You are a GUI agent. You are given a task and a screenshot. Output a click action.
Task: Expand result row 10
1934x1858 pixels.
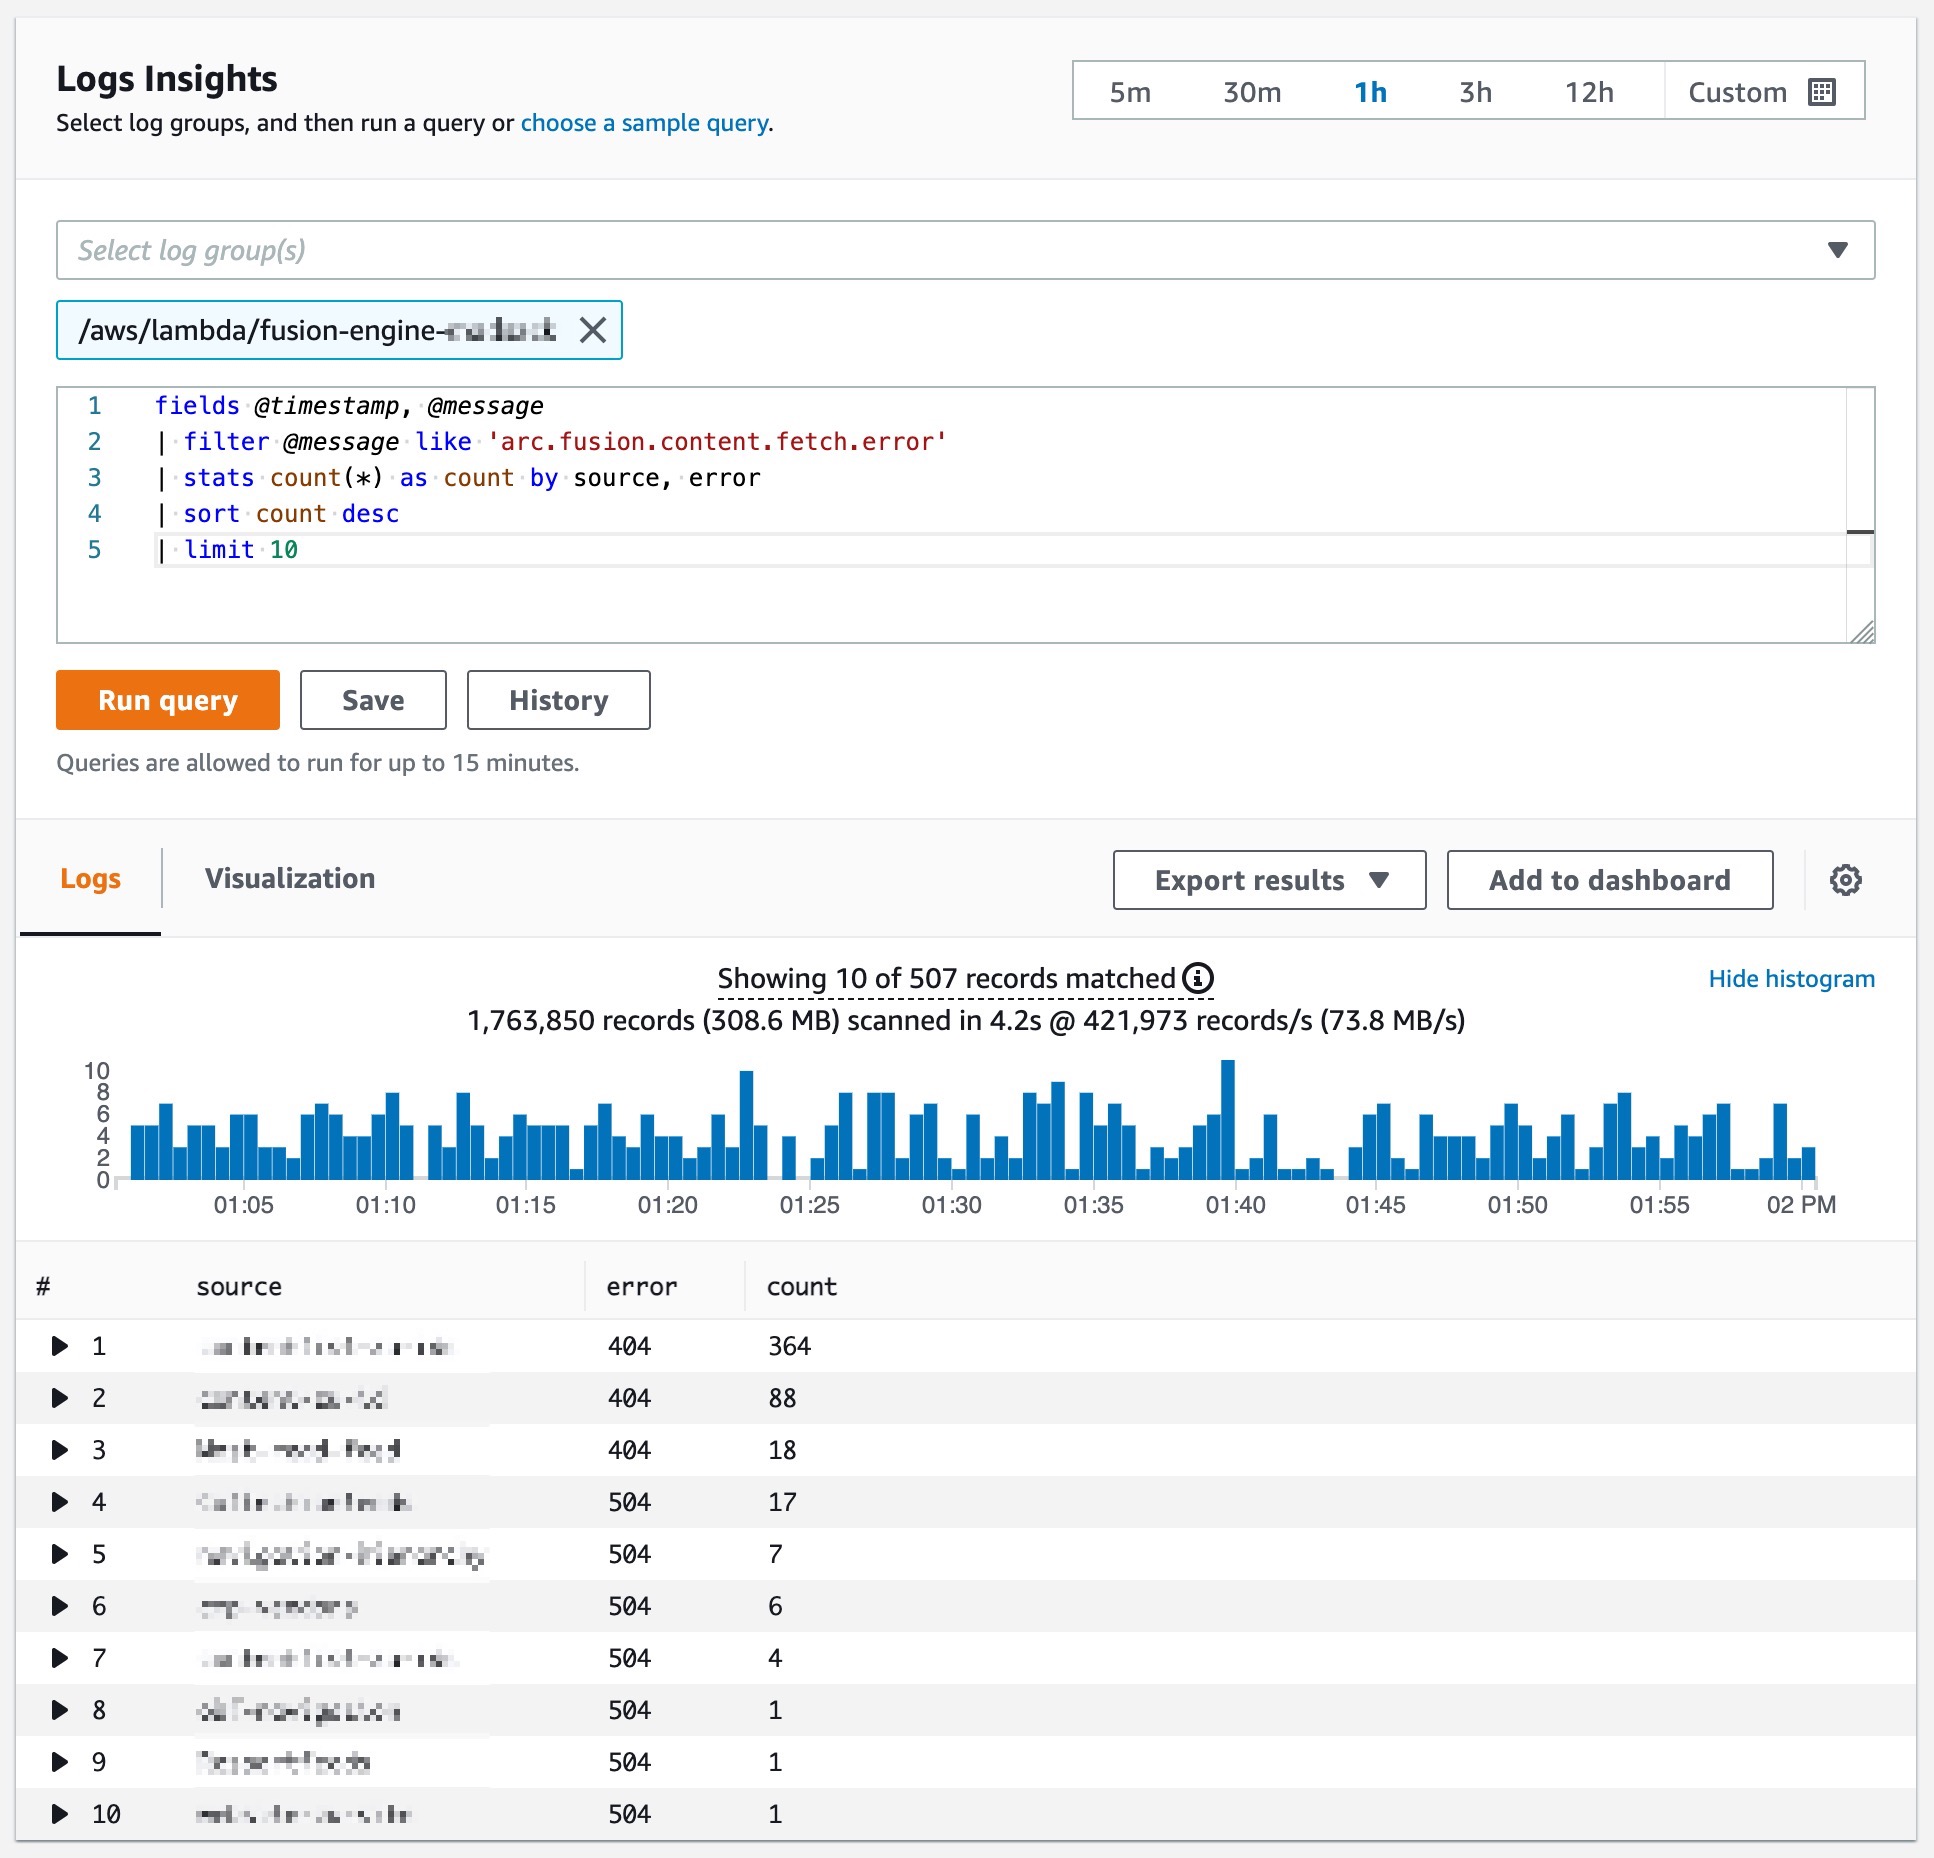pyautogui.click(x=60, y=1814)
